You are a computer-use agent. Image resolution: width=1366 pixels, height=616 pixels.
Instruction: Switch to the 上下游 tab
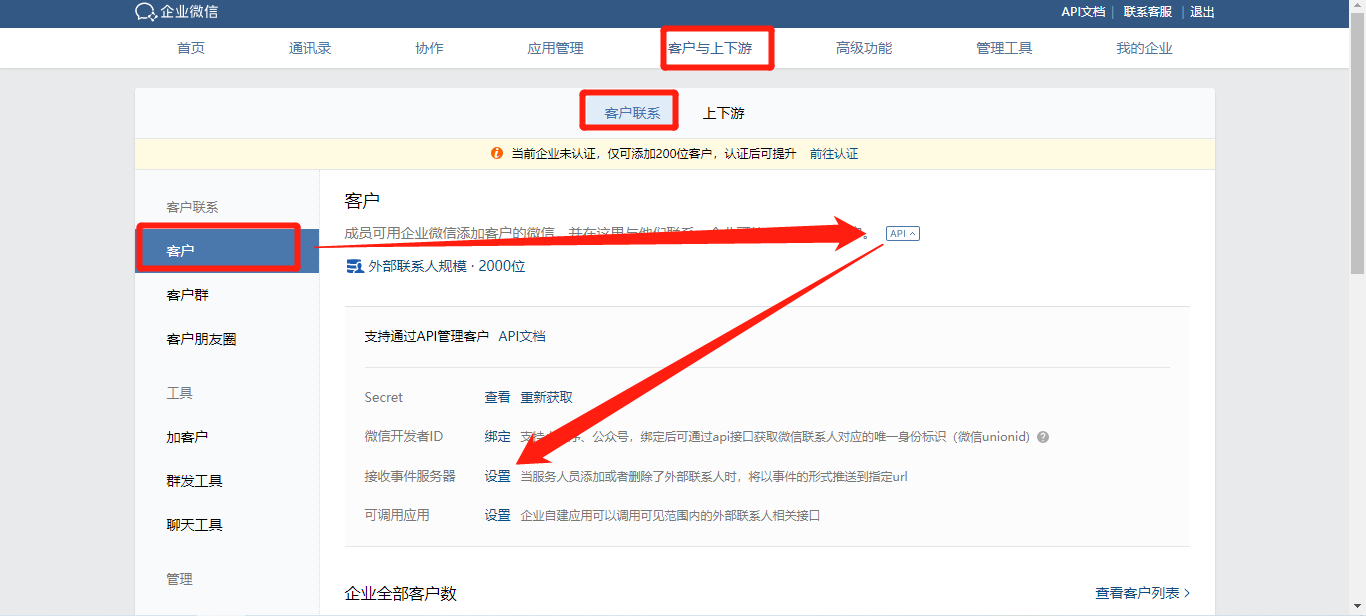[723, 113]
